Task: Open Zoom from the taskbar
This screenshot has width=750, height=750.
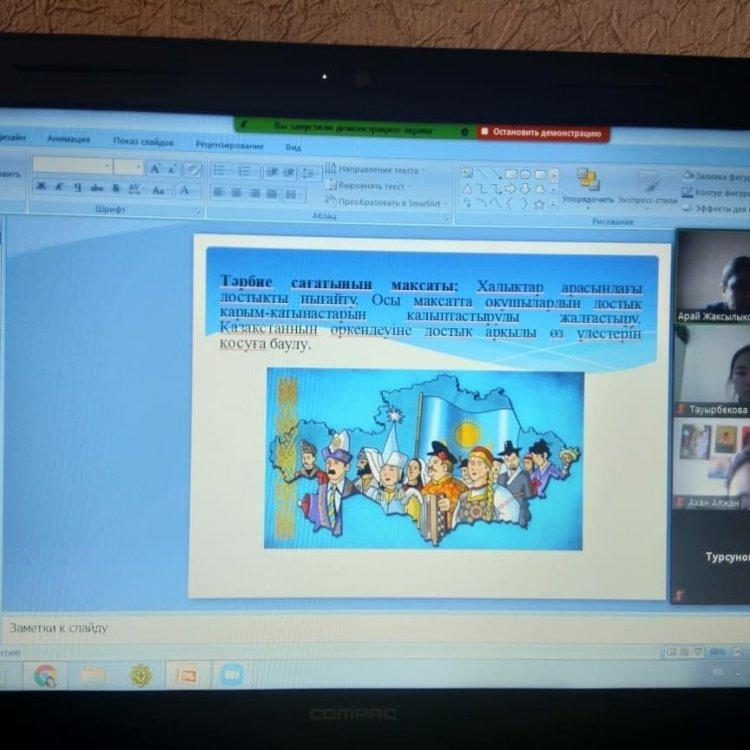Action: click(x=232, y=675)
